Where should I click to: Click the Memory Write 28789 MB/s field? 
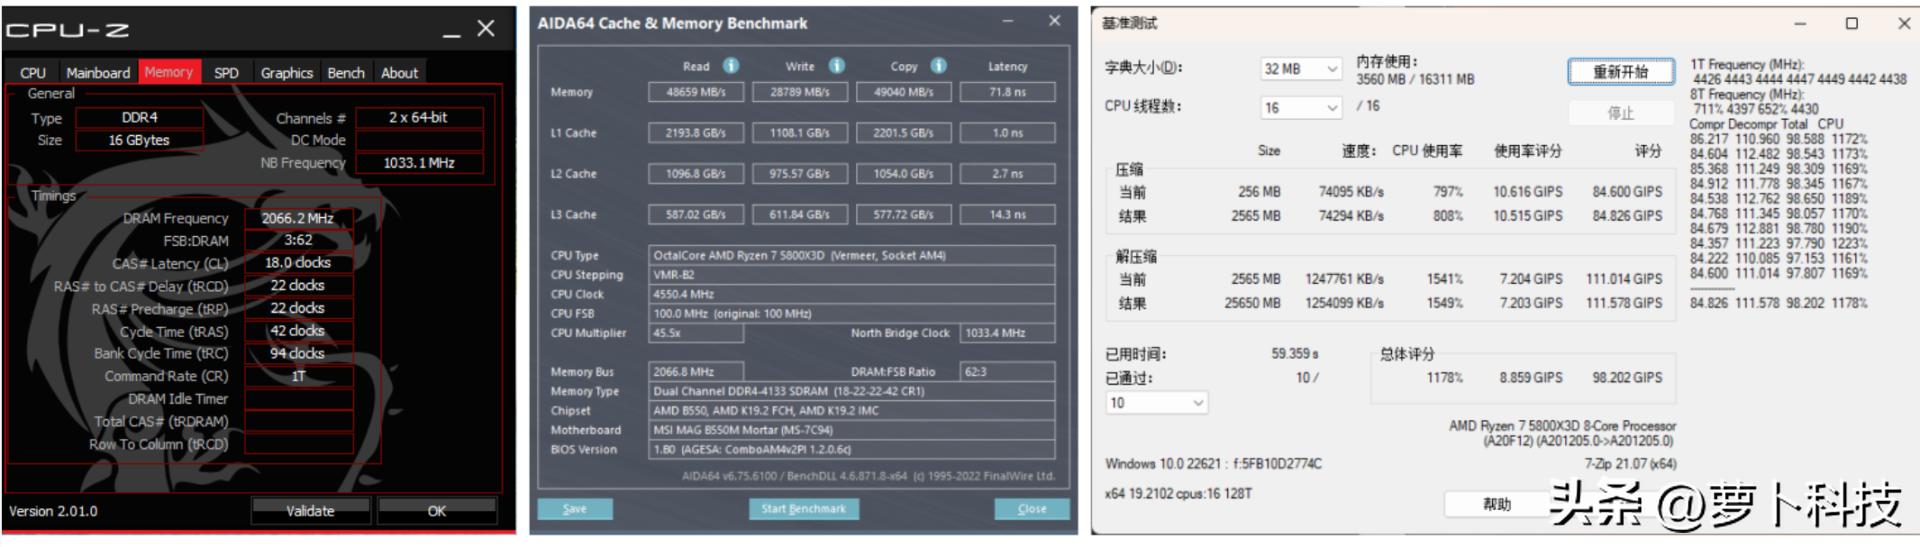coord(800,92)
